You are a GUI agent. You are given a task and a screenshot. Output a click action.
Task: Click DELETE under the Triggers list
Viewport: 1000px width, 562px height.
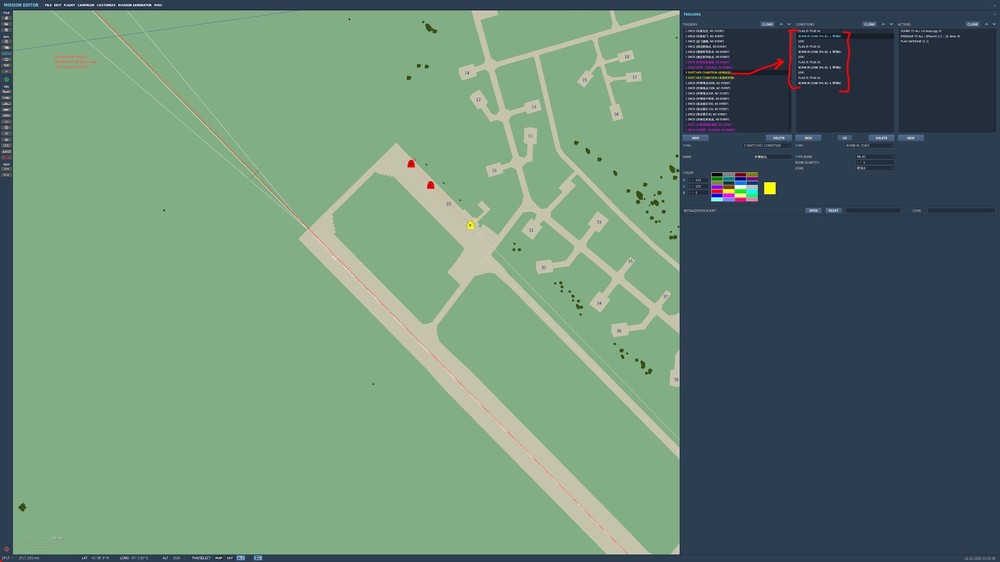[779, 138]
